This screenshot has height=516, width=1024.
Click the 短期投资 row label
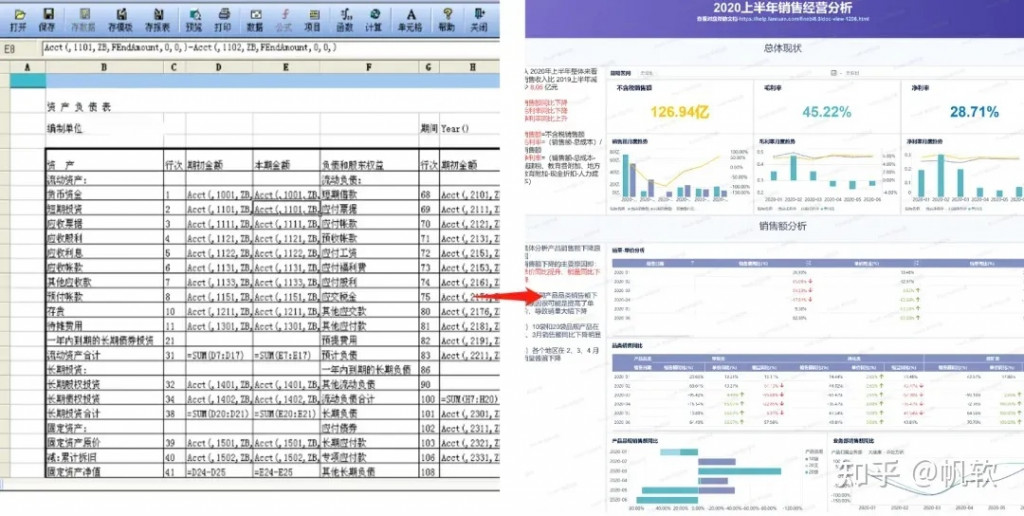[x=104, y=209]
